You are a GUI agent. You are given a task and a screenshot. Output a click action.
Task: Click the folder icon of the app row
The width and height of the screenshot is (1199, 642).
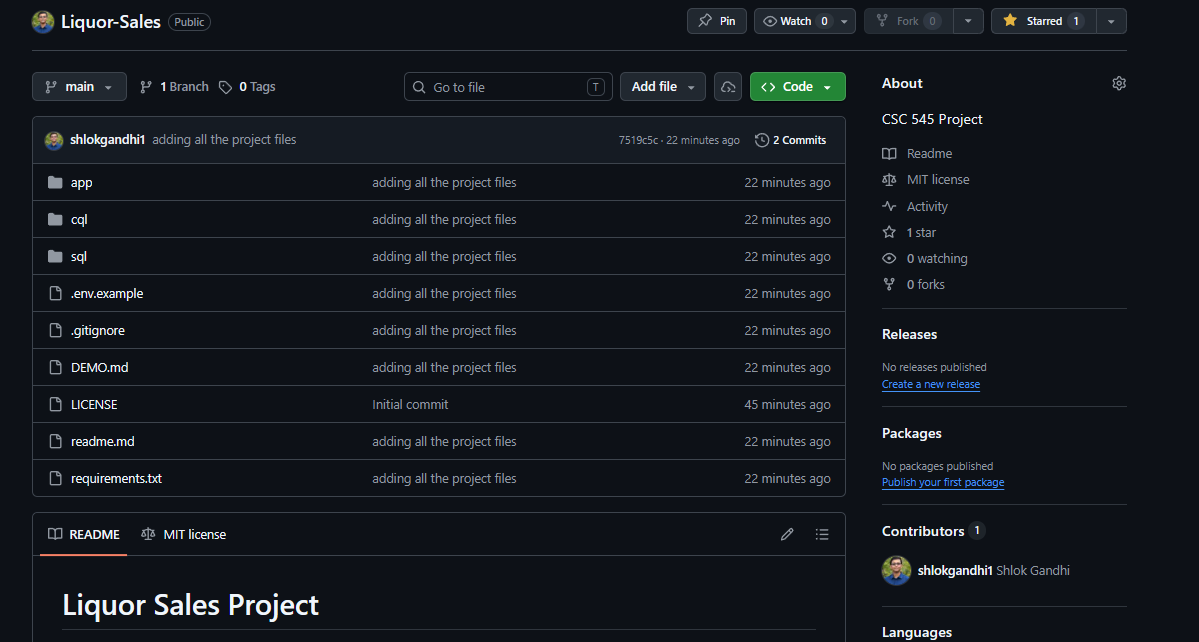tap(55, 183)
